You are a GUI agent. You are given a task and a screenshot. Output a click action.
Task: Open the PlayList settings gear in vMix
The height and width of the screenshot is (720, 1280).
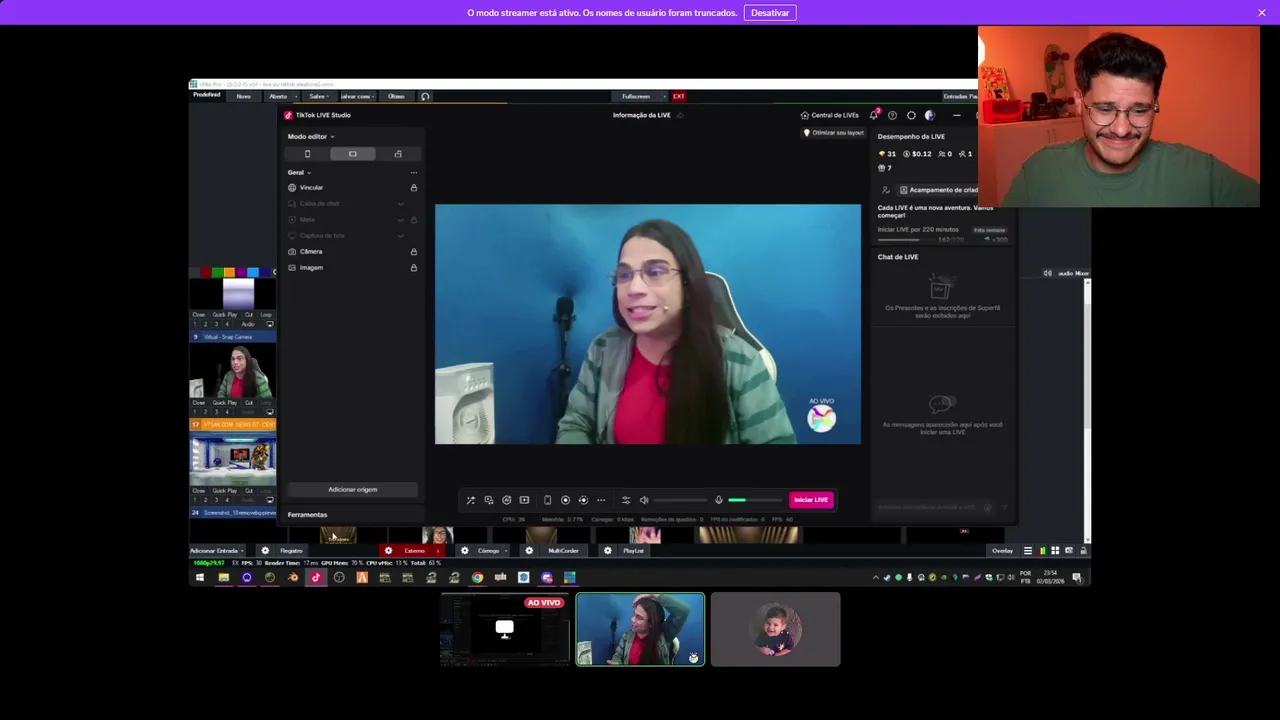(607, 551)
